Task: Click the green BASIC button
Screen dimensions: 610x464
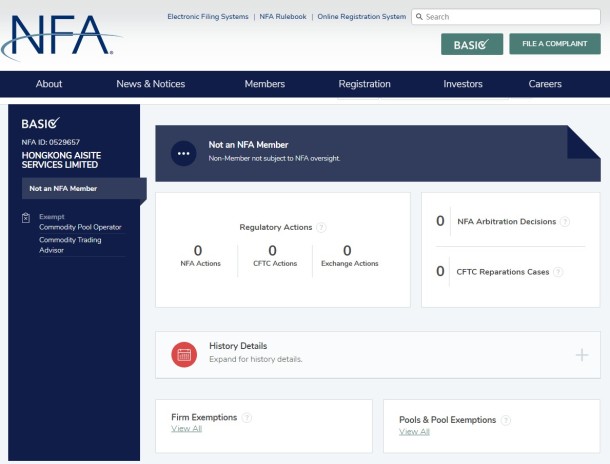Action: pos(472,44)
